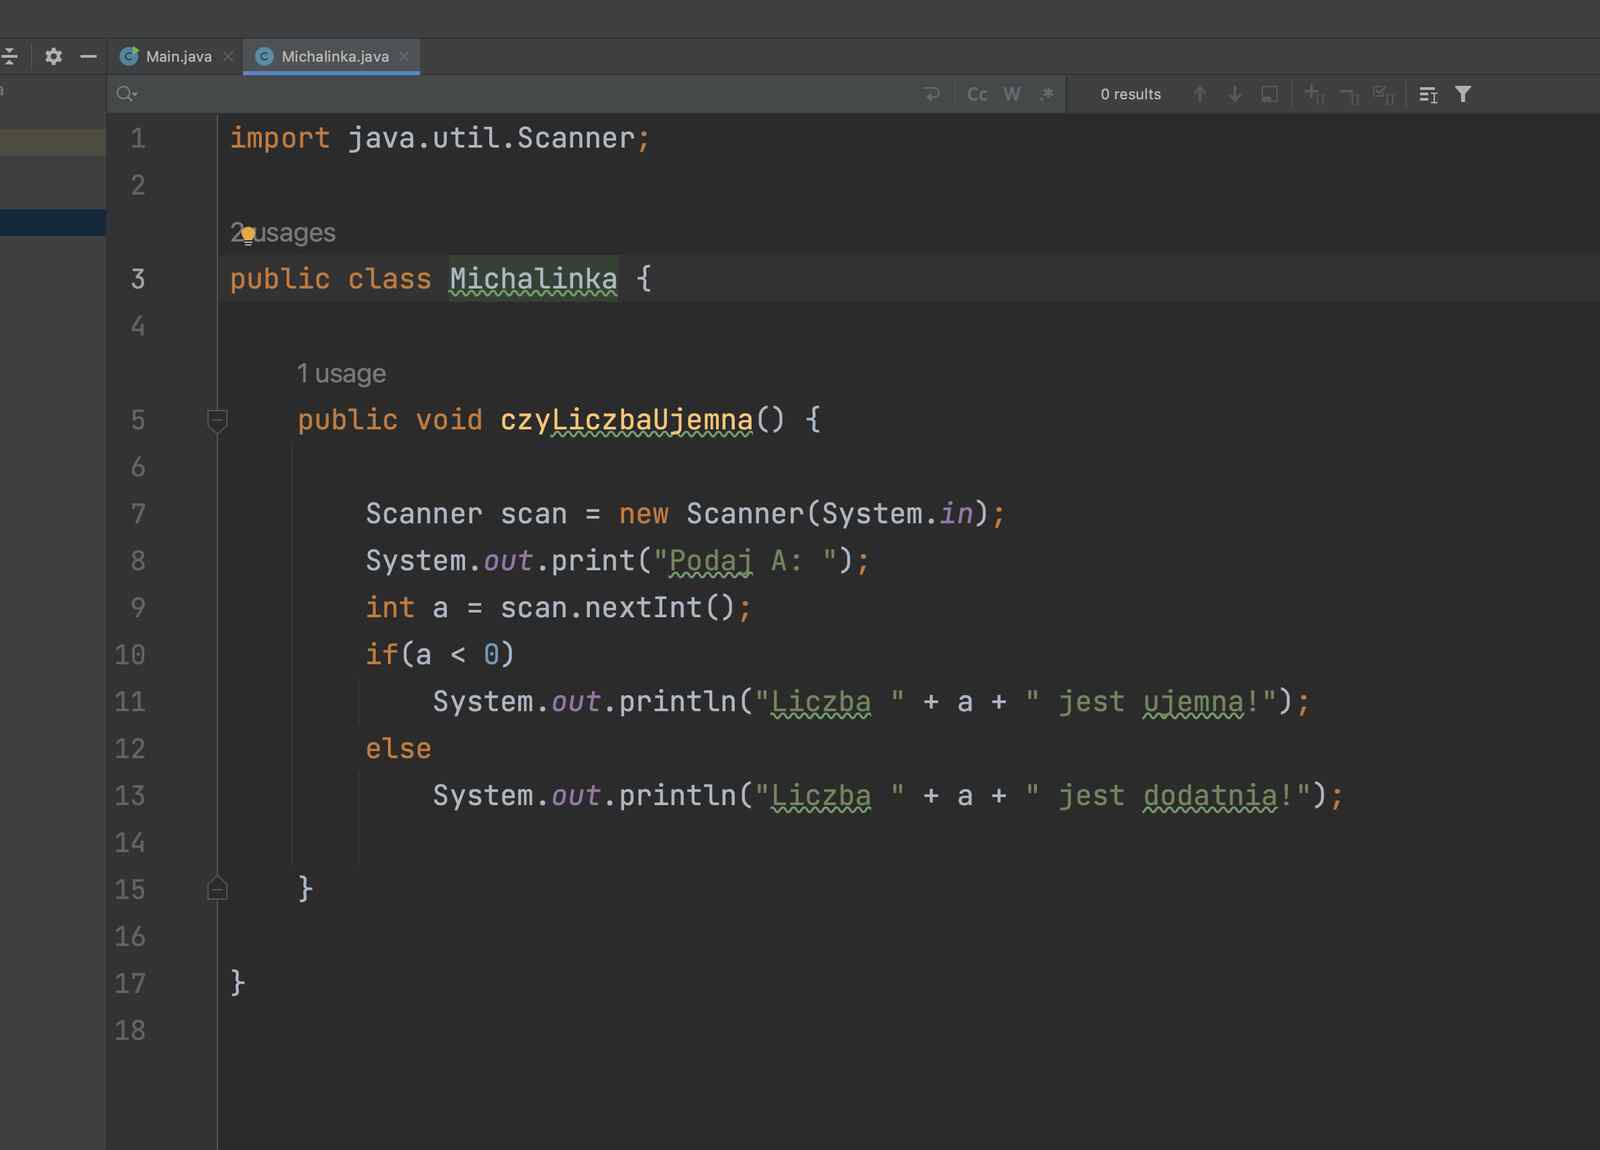Toggle Match Case (Cc) search option
Screen dimensions: 1600x1150
[977, 94]
